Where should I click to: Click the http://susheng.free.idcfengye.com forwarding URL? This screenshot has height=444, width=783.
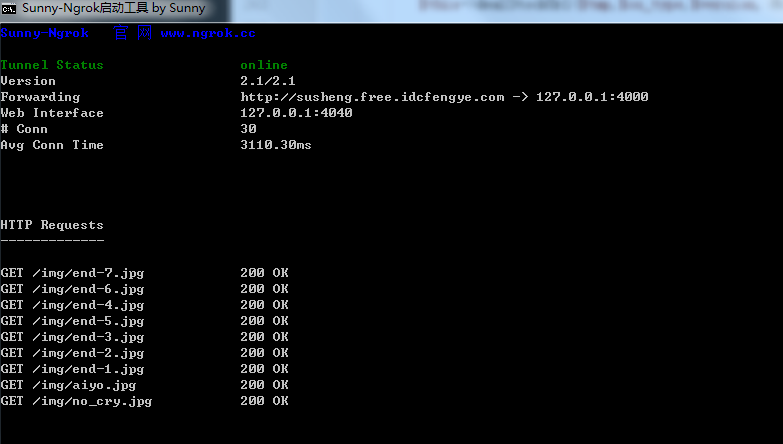click(372, 97)
